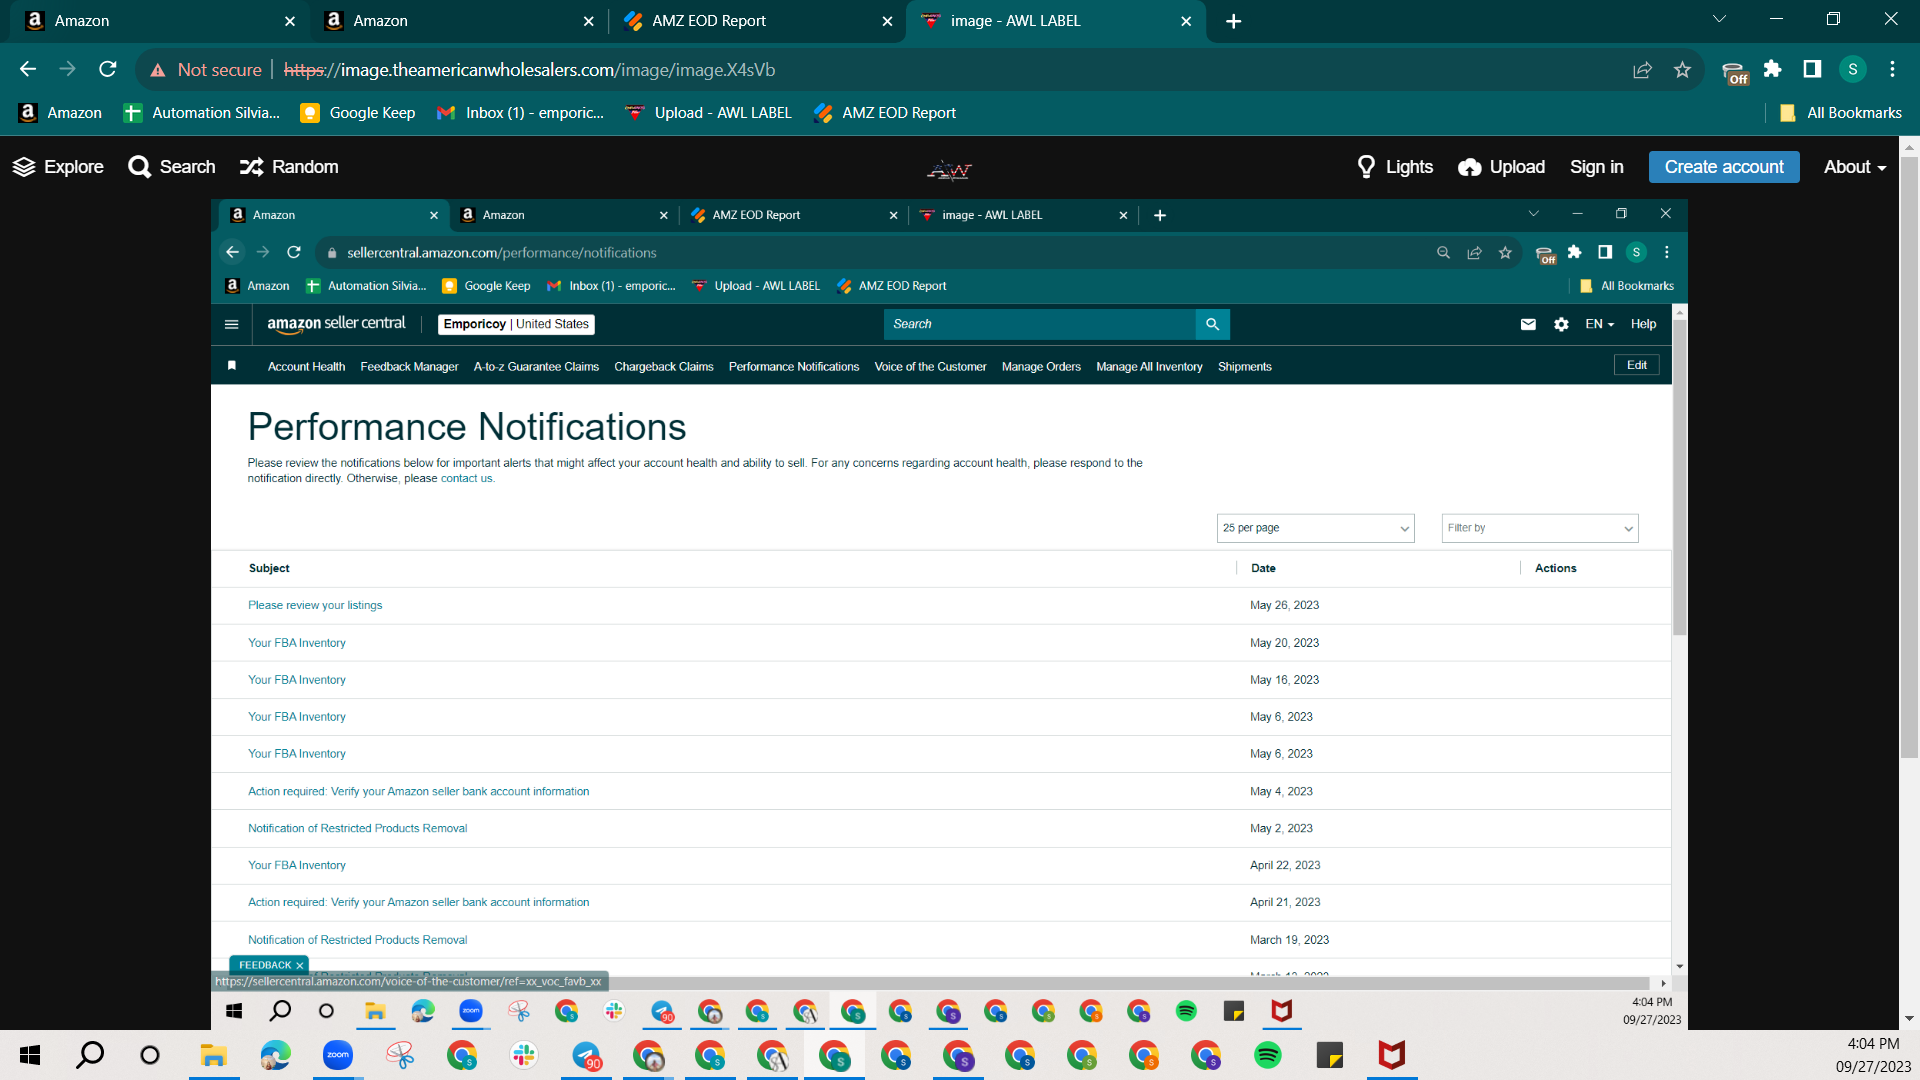The height and width of the screenshot is (1080, 1920).
Task: Open McAfee in the bottom taskbar
Action: click(1391, 1055)
